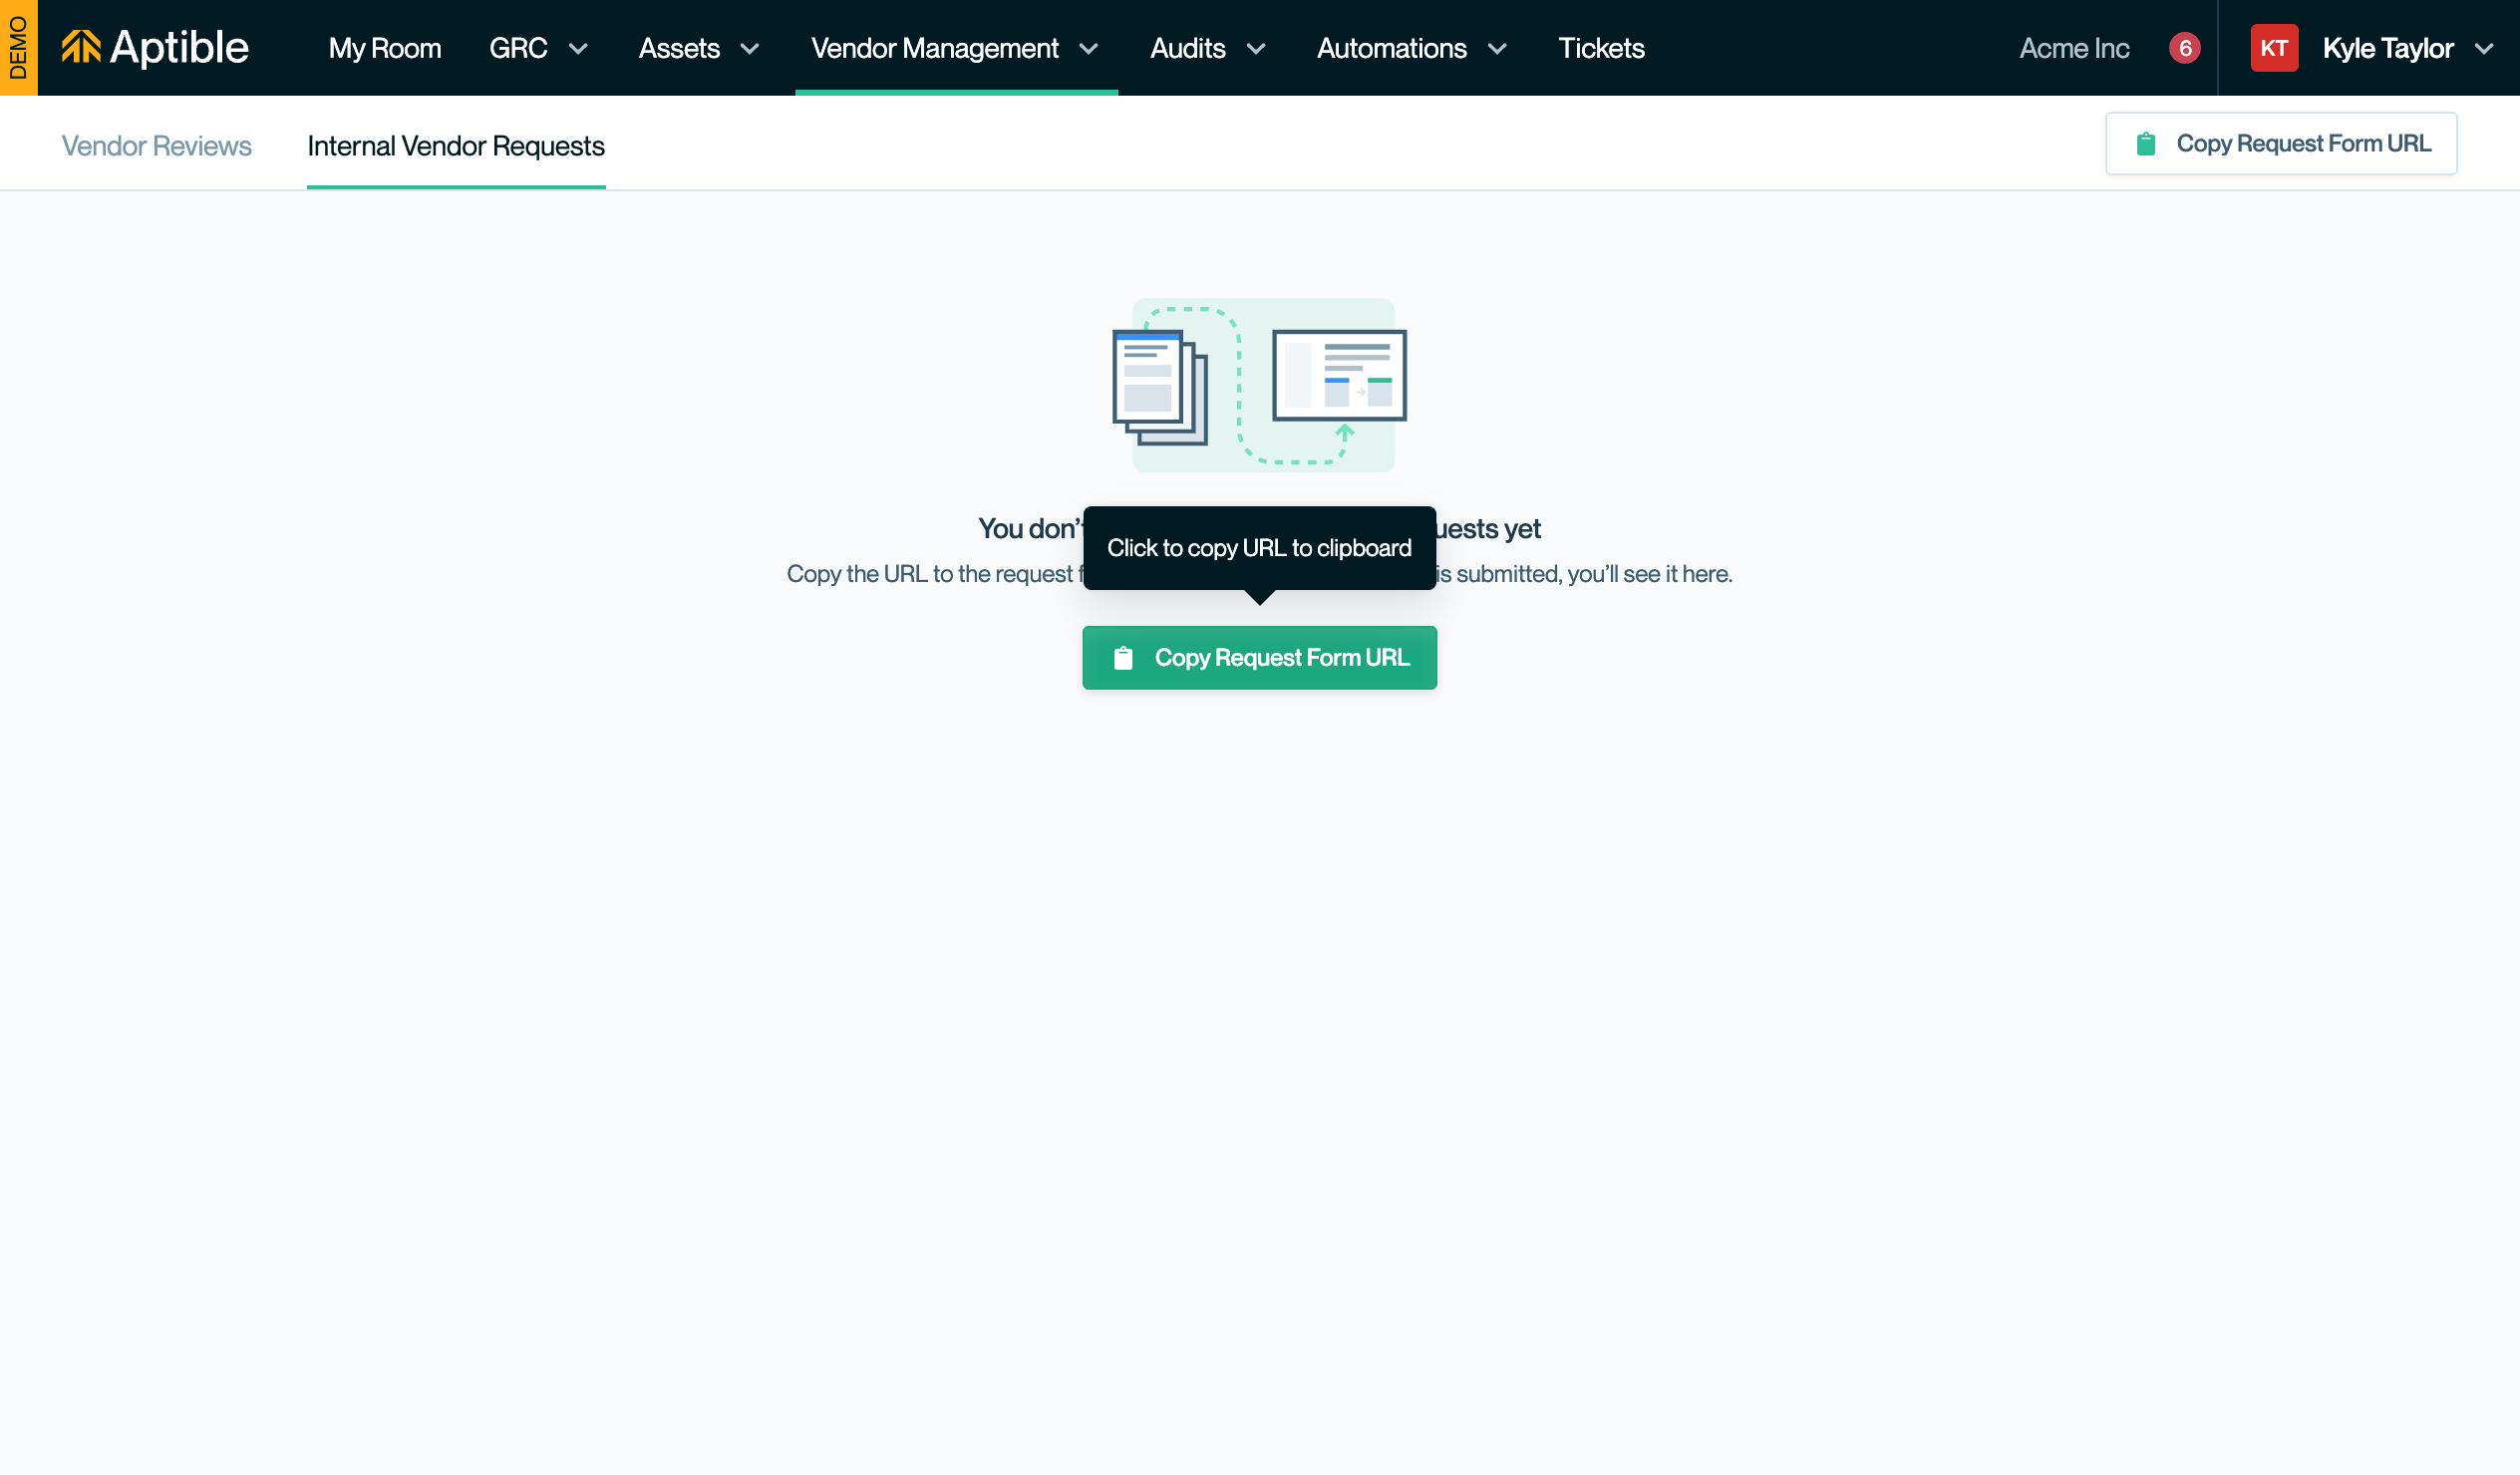Image resolution: width=2520 pixels, height=1475 pixels.
Task: Click the yellow DEMO banner
Action: pos(18,48)
